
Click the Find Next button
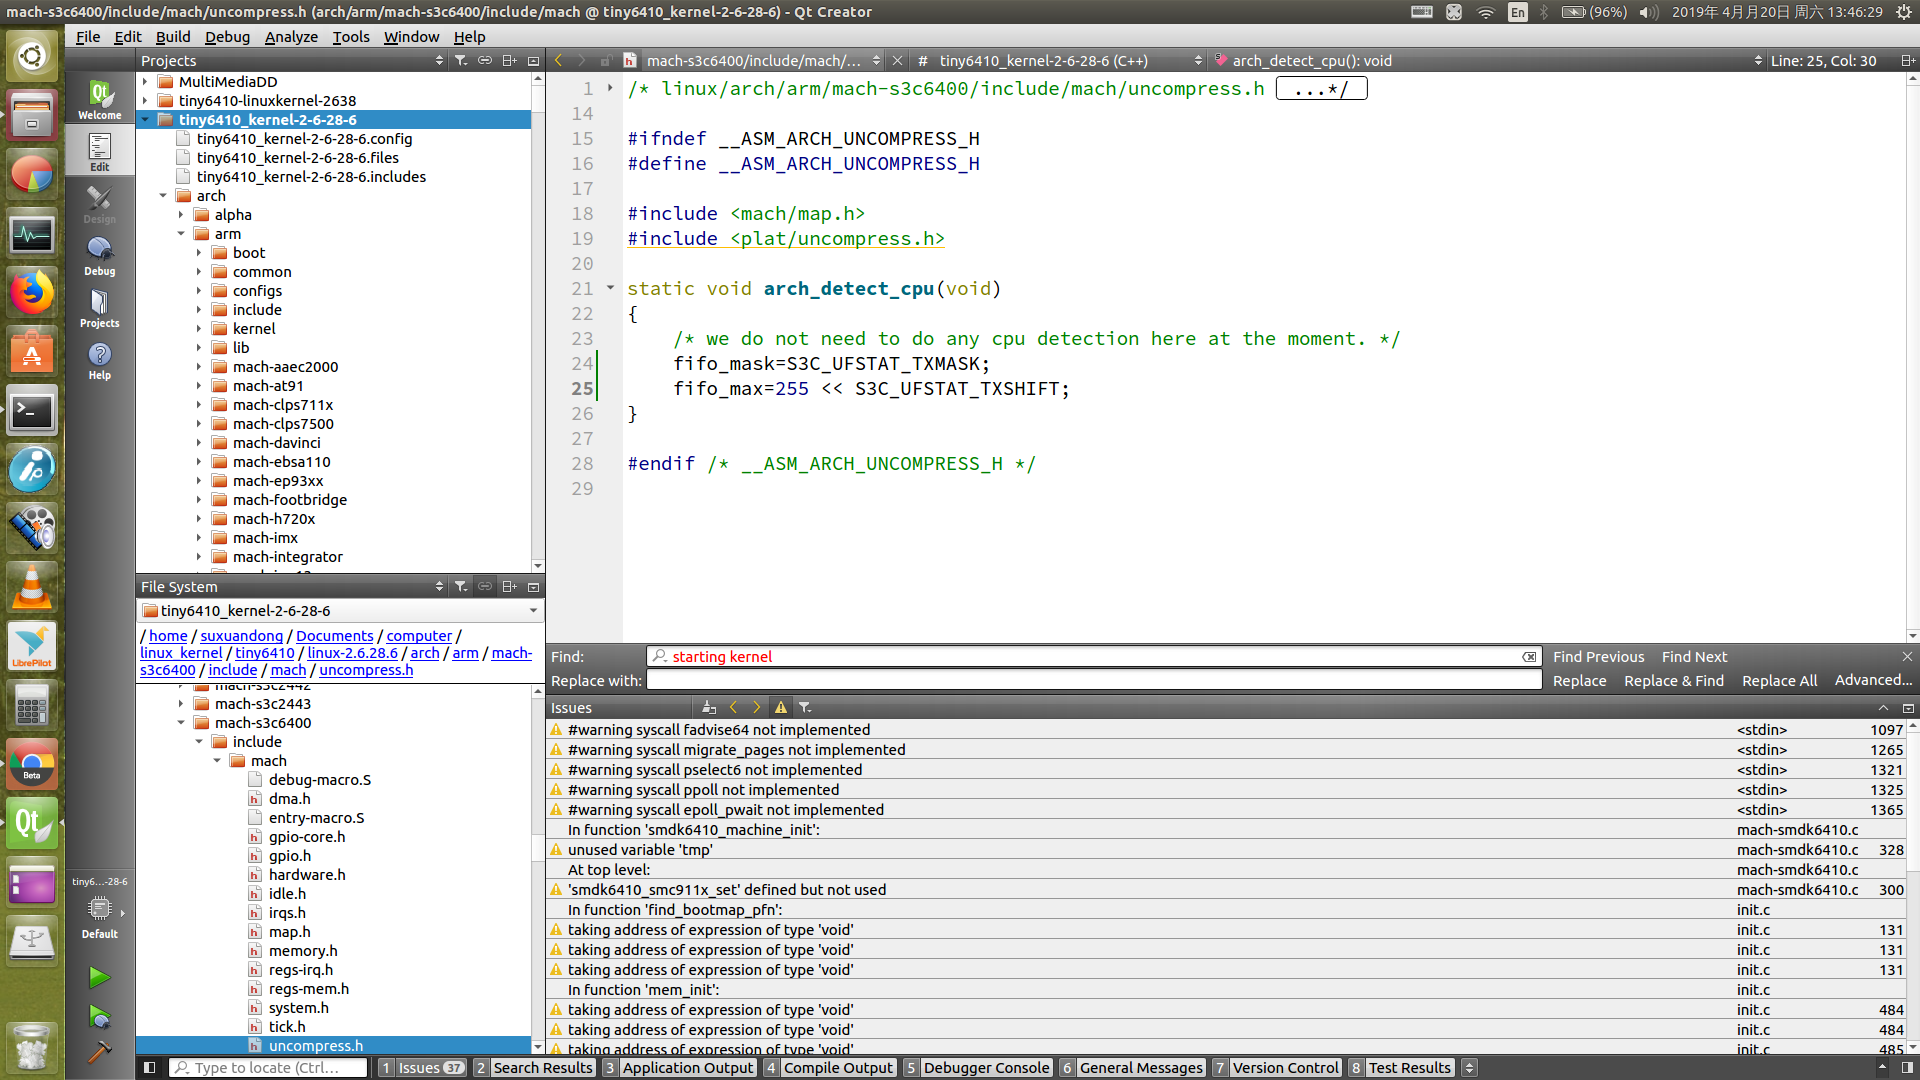(x=1694, y=657)
